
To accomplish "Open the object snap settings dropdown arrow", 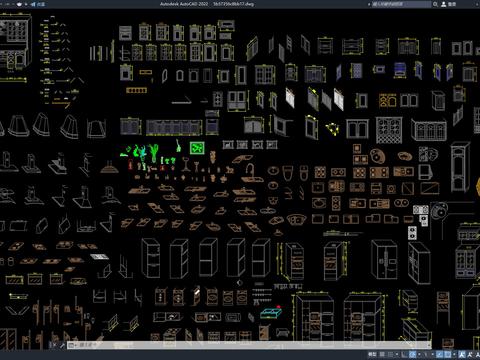I will (x=454, y=354).
